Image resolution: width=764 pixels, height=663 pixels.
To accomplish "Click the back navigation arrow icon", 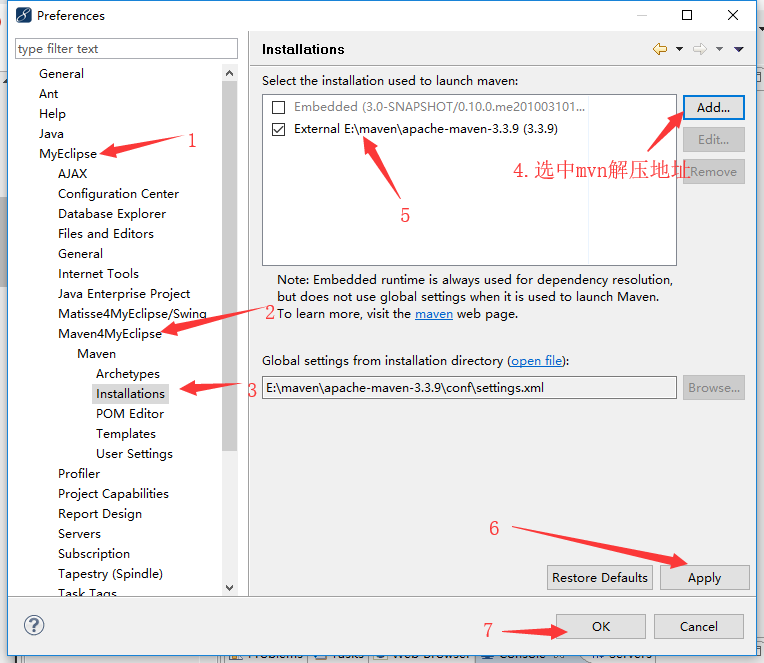I will 660,49.
